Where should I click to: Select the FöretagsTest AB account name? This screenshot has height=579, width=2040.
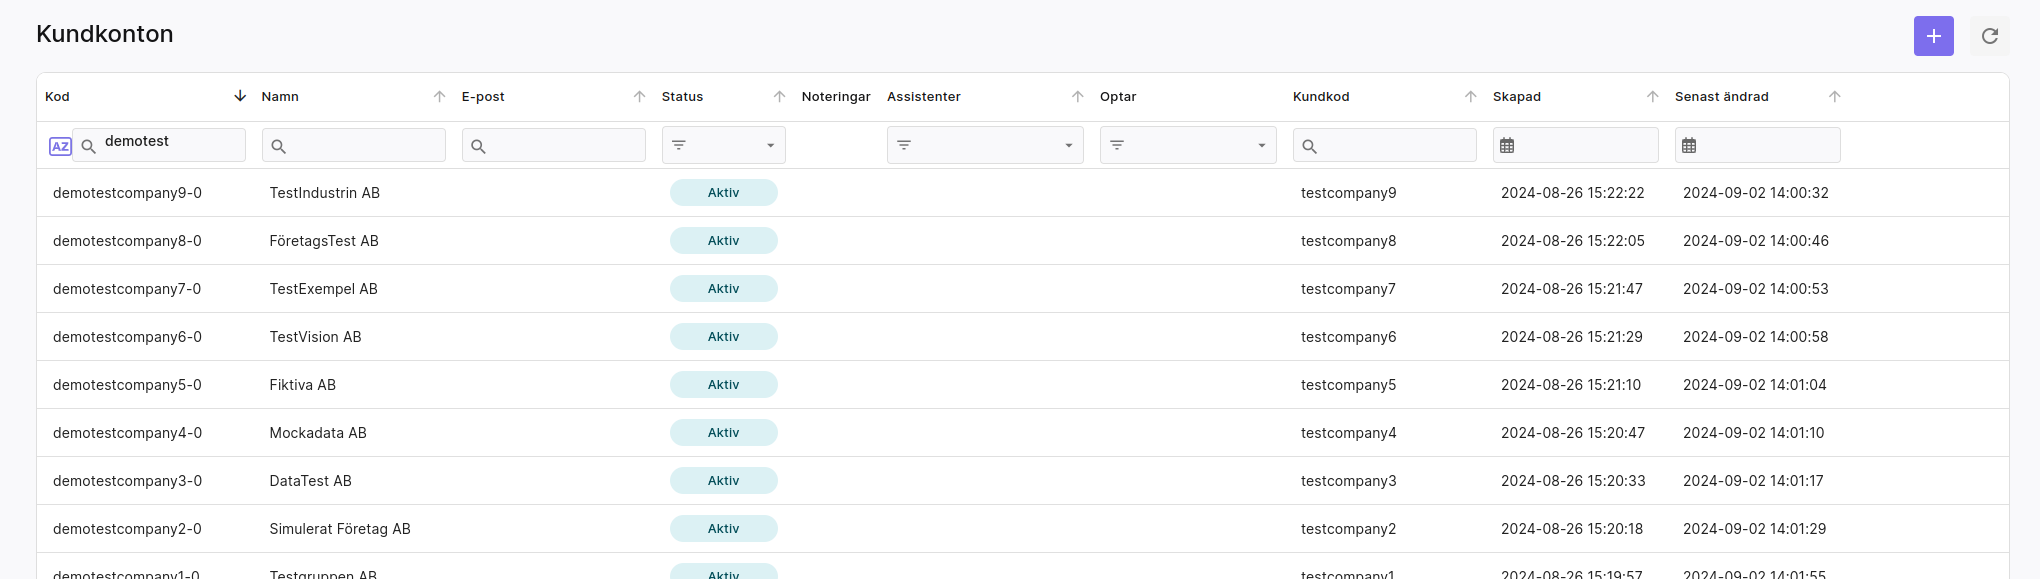324,241
